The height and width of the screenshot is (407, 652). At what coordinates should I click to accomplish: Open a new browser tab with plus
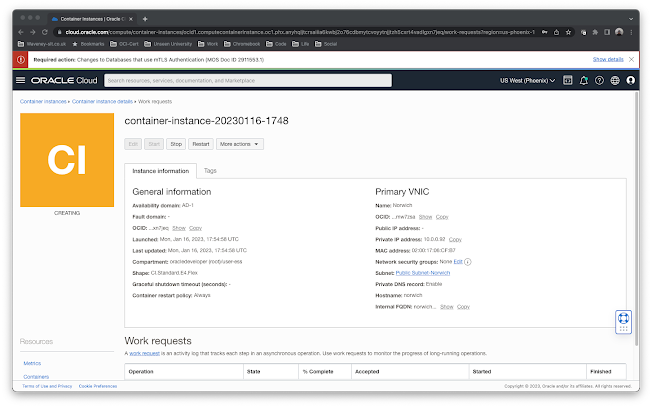pyautogui.click(x=145, y=19)
